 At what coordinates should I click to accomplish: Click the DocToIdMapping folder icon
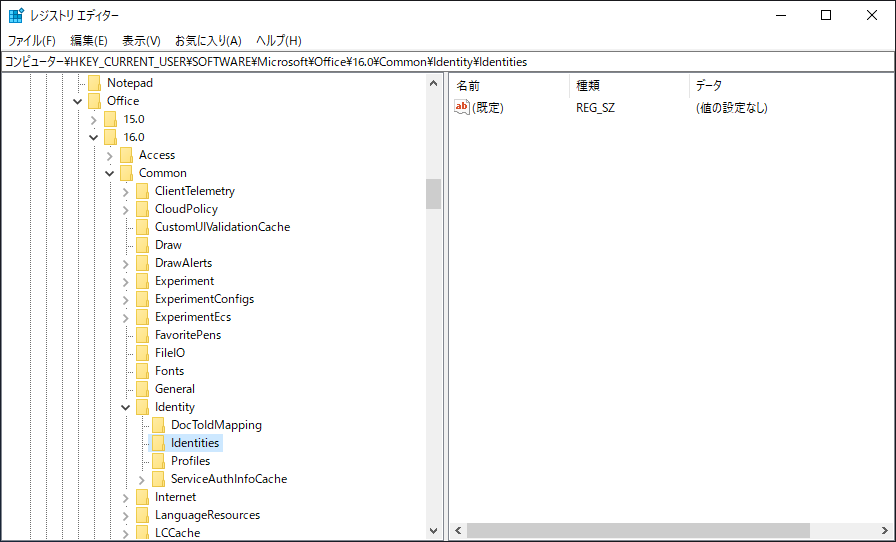click(159, 425)
